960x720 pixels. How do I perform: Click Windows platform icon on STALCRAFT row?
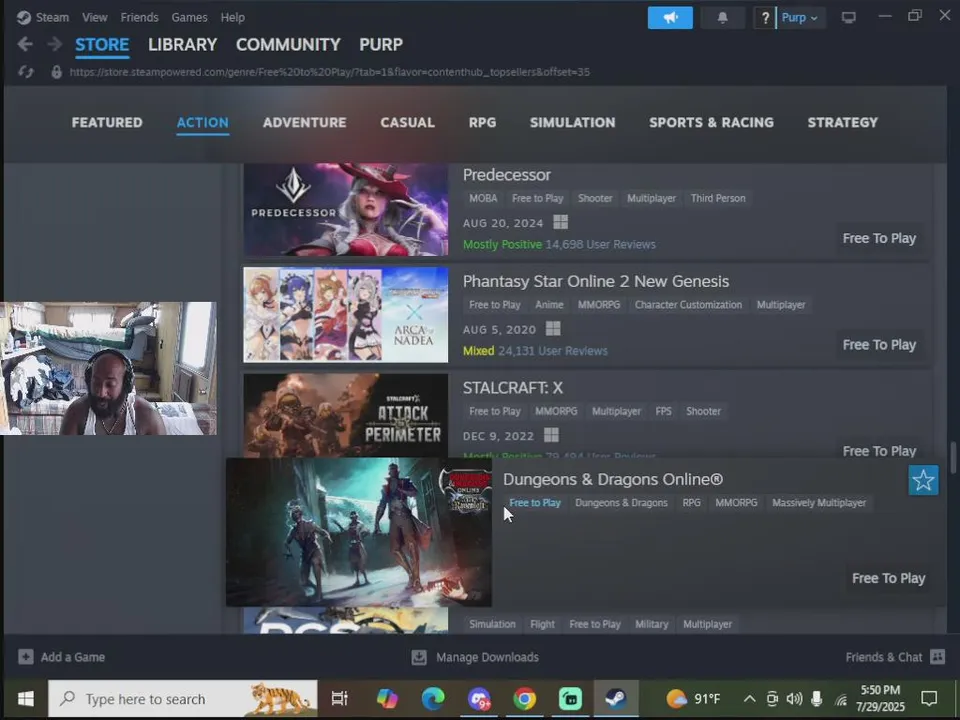coord(551,435)
